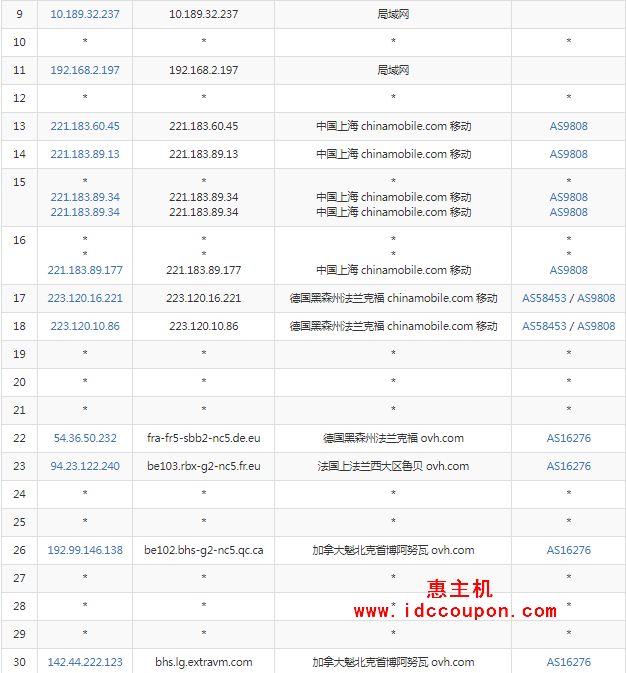Viewport: 626px width, 673px height.
Task: Click the AS9808 link in hop 13
Action: pos(568,127)
